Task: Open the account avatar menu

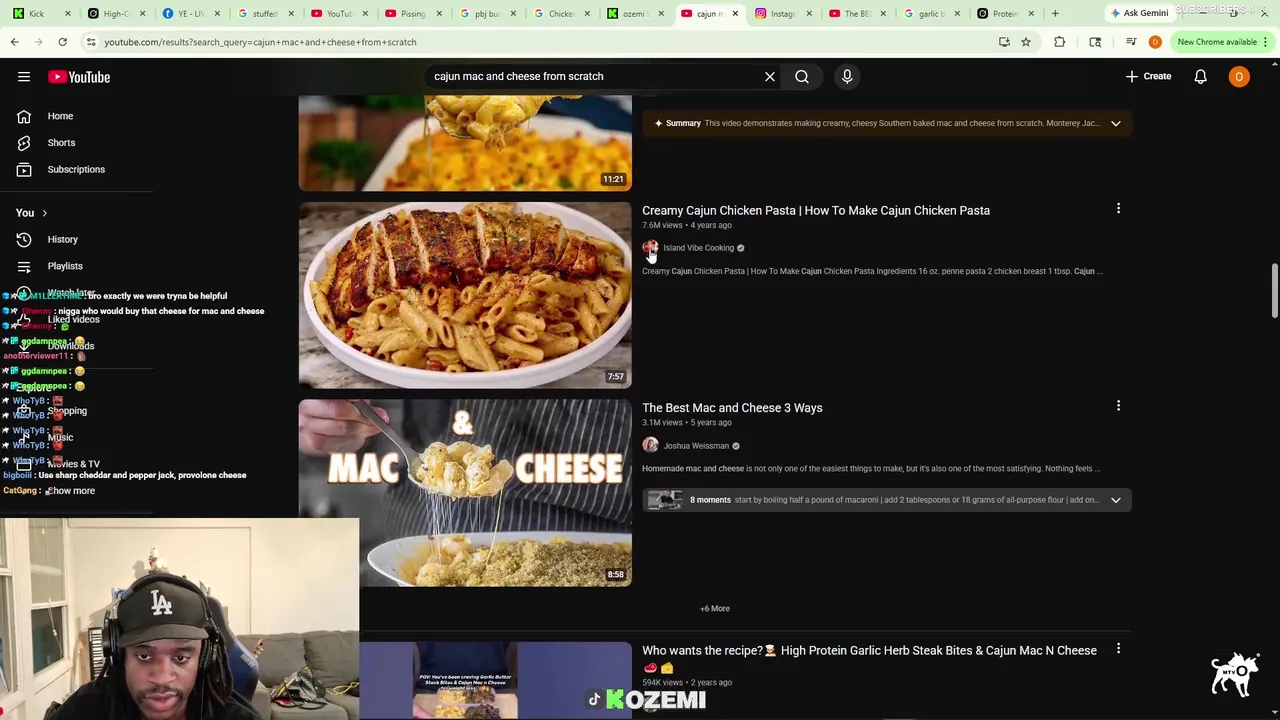Action: click(x=1239, y=76)
